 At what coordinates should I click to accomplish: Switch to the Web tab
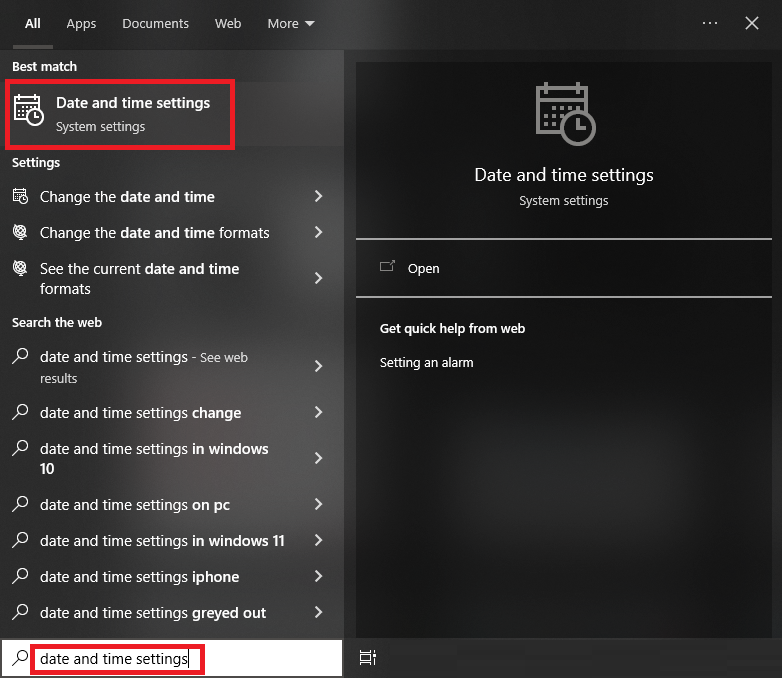click(228, 23)
